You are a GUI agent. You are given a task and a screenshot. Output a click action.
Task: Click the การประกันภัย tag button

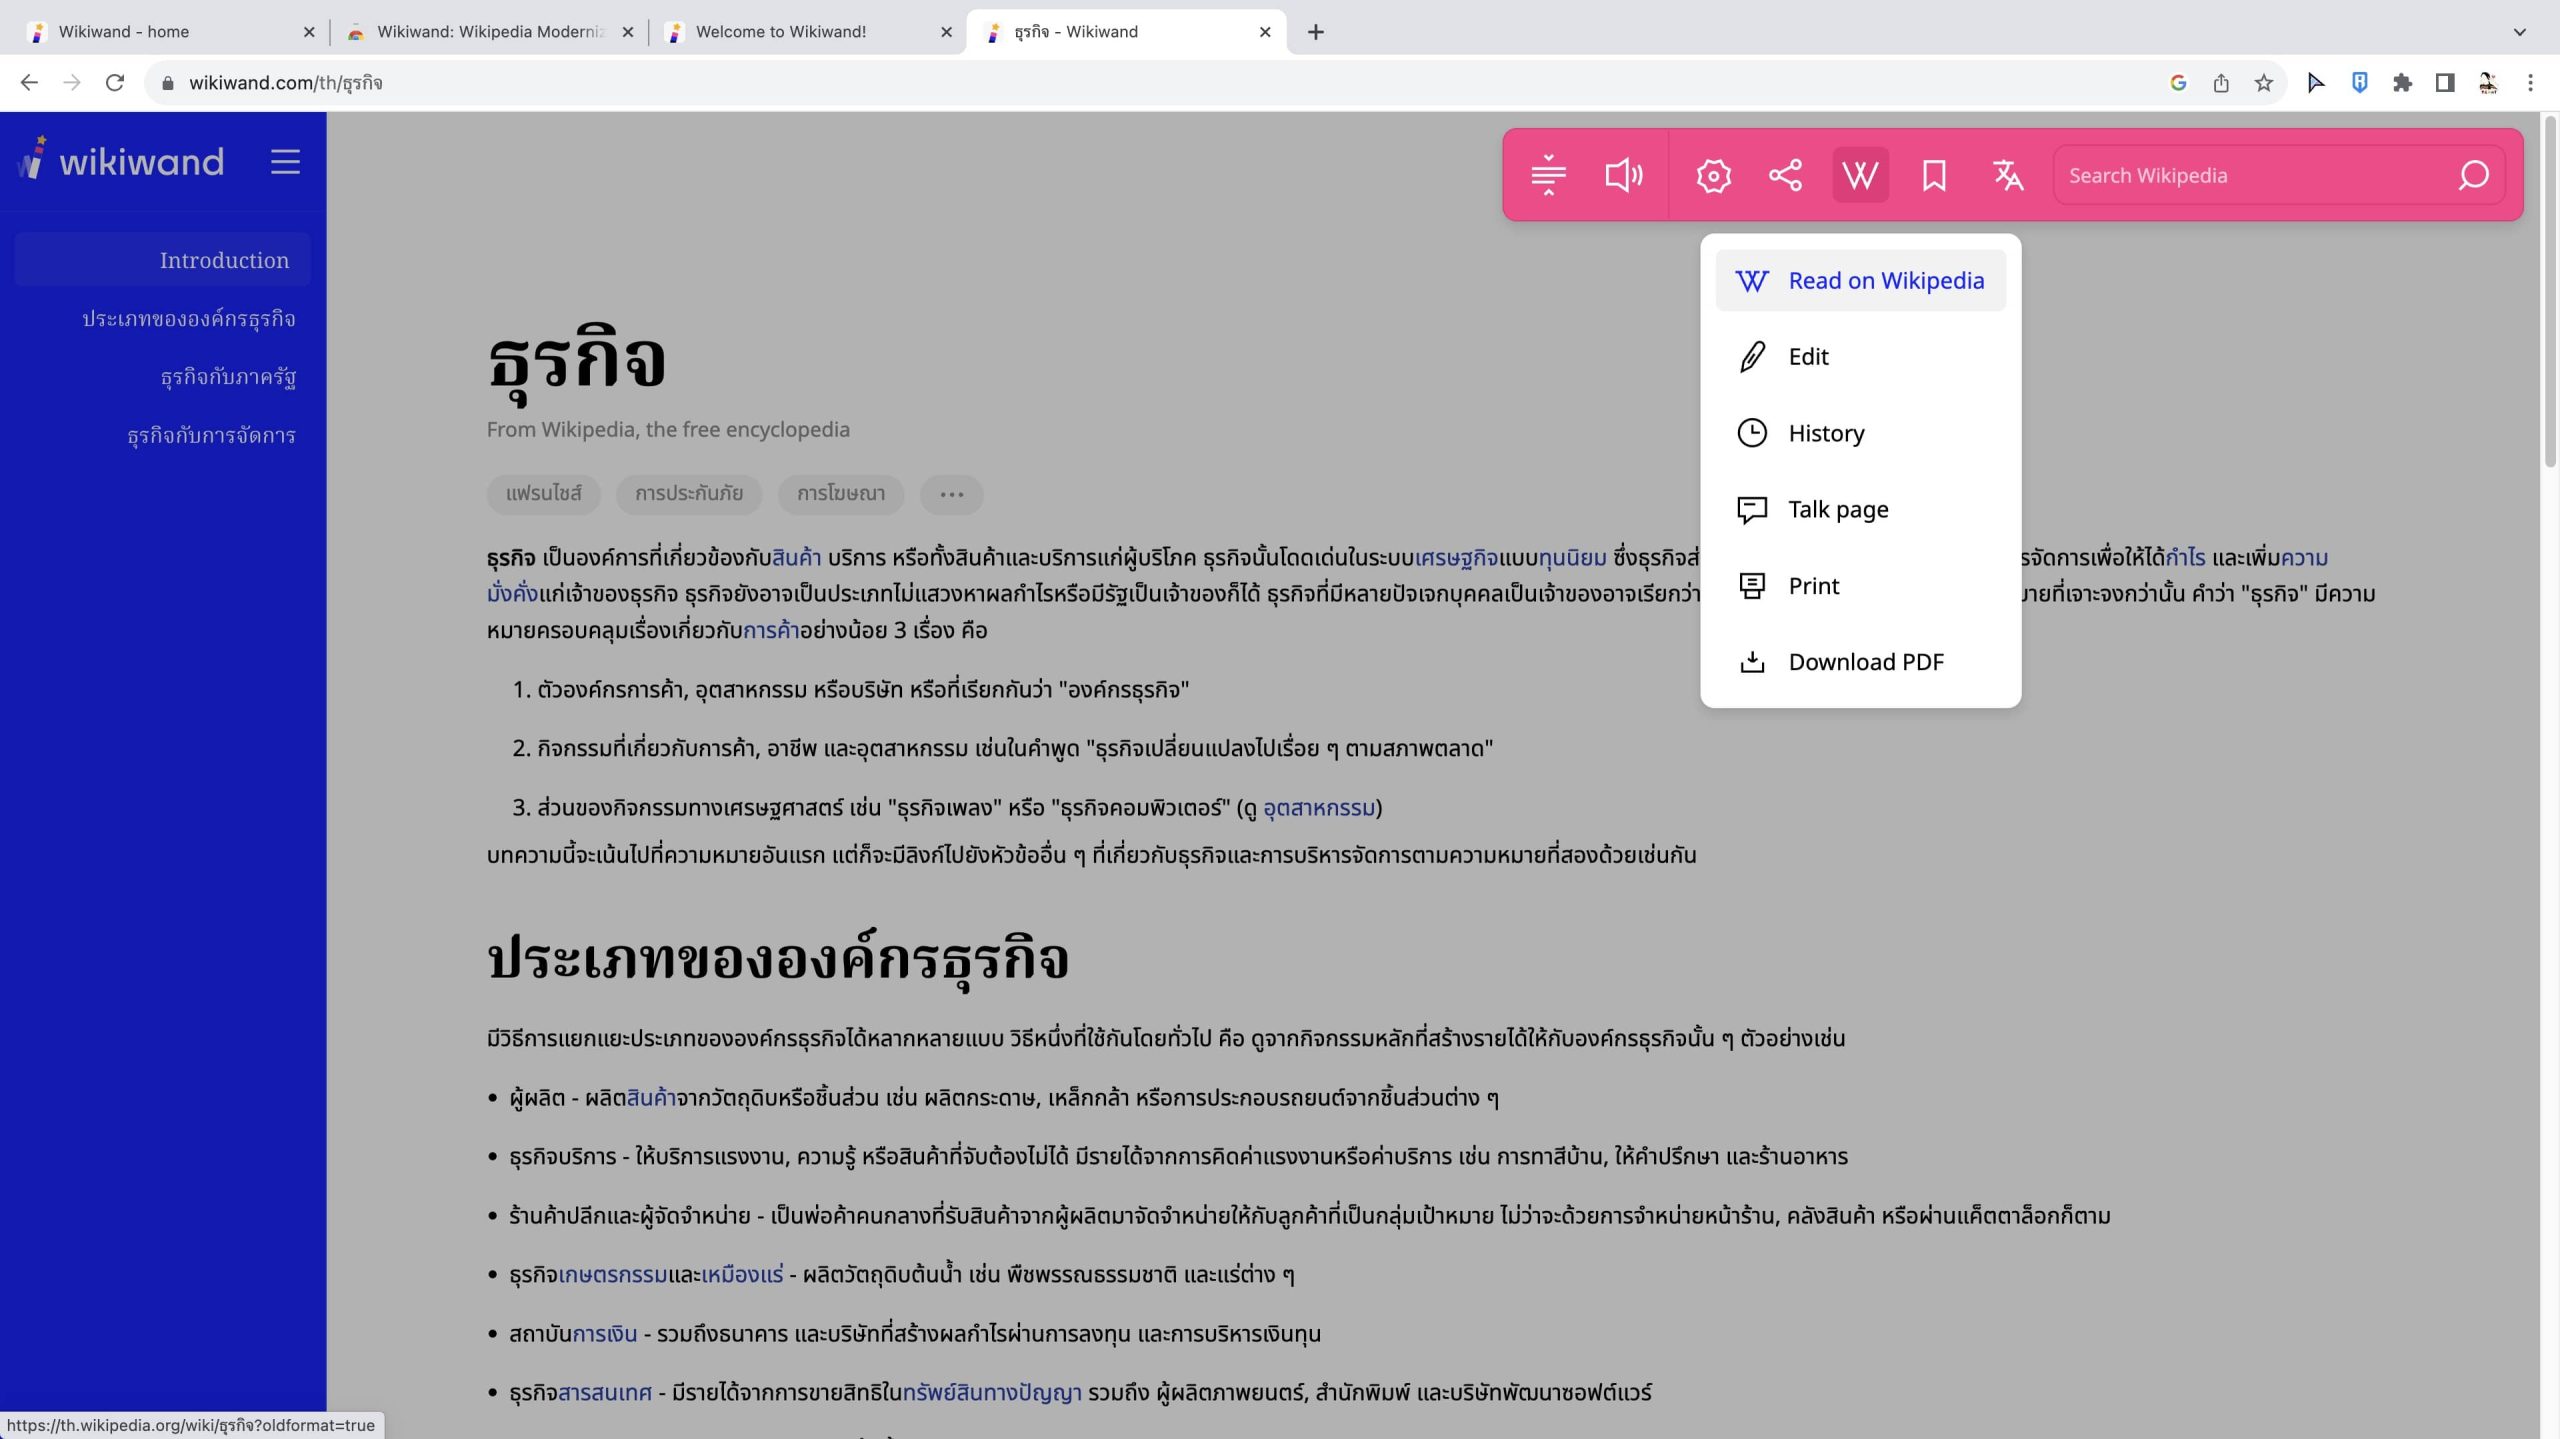689,494
